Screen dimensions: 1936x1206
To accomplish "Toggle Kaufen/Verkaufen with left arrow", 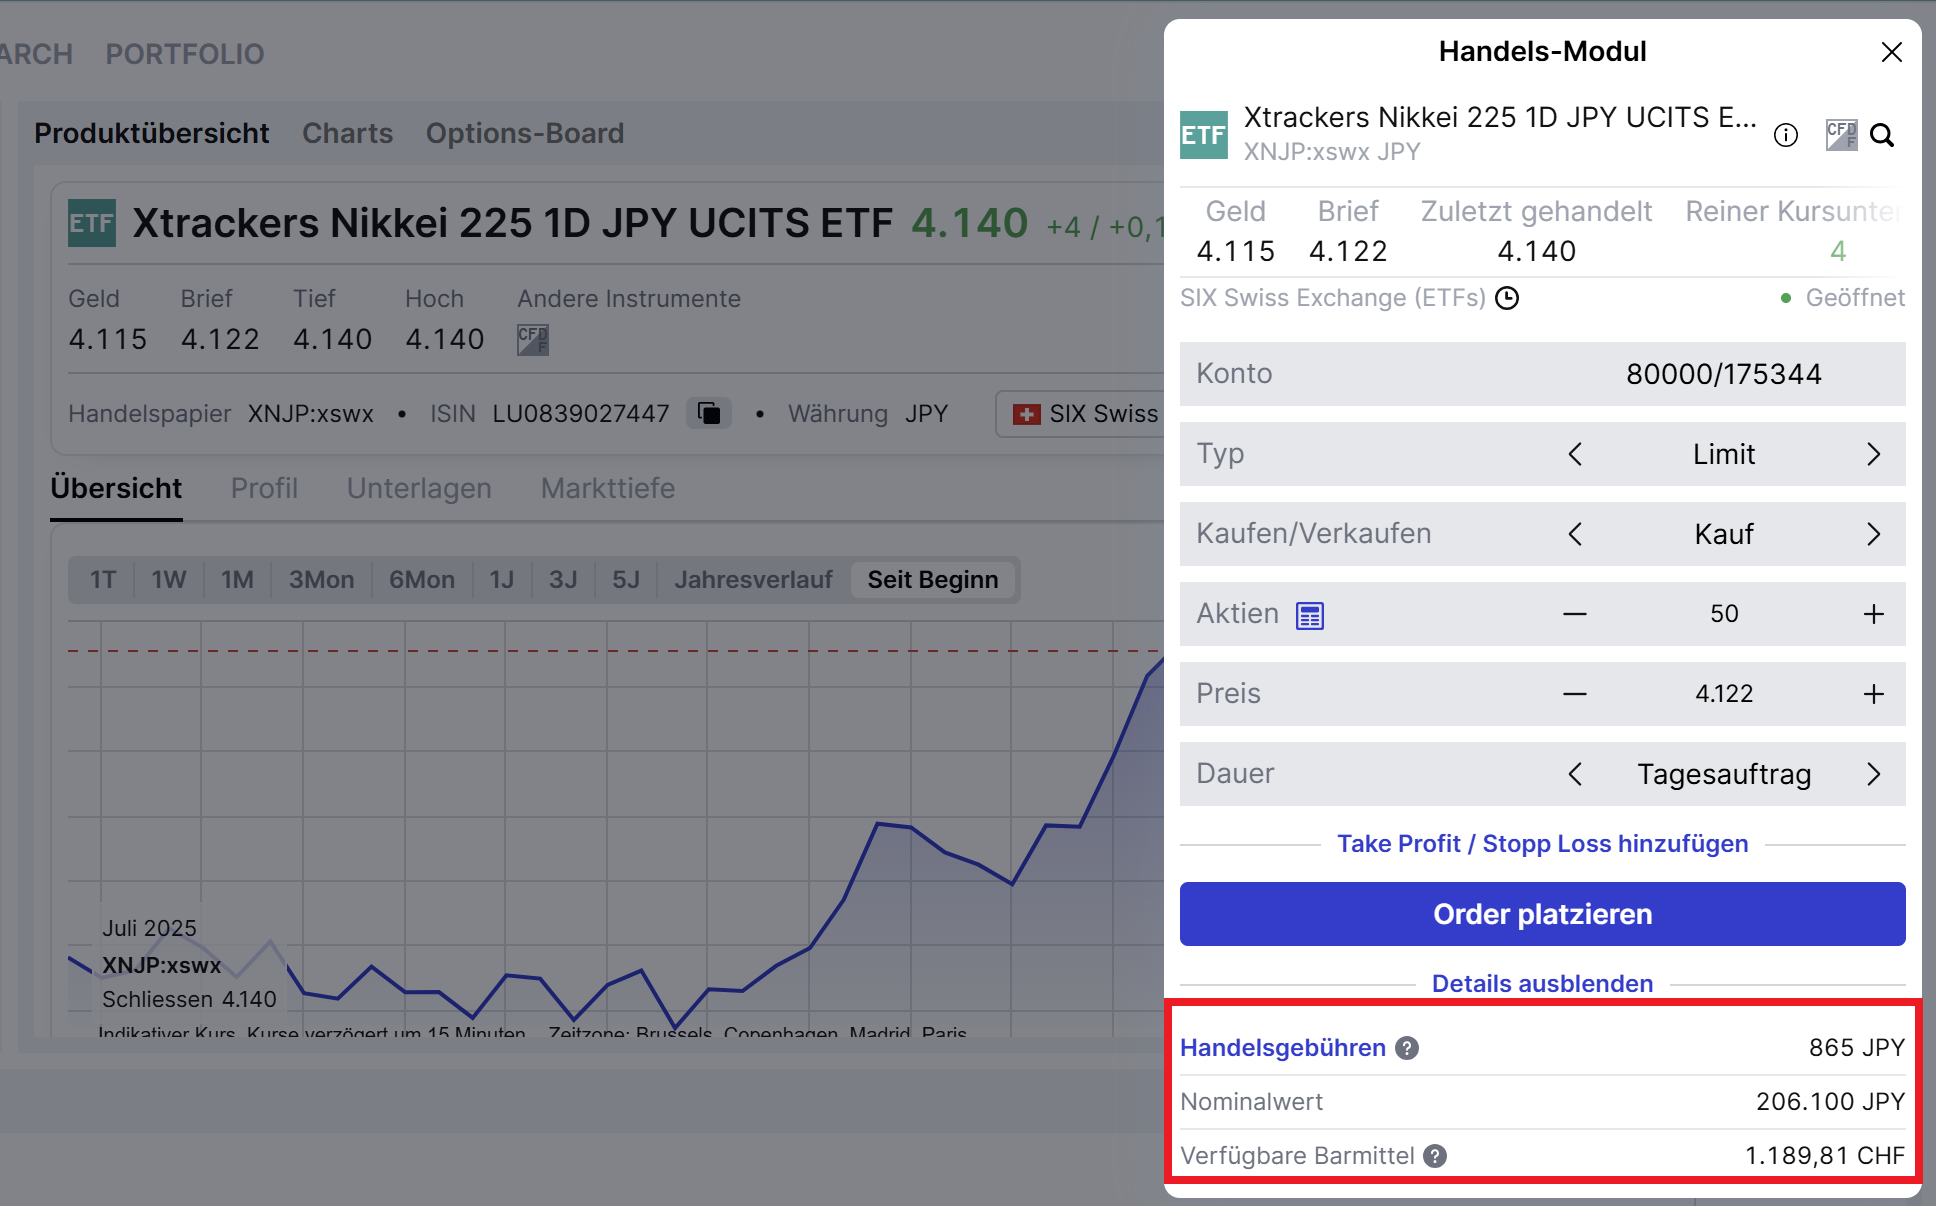I will click(x=1575, y=534).
